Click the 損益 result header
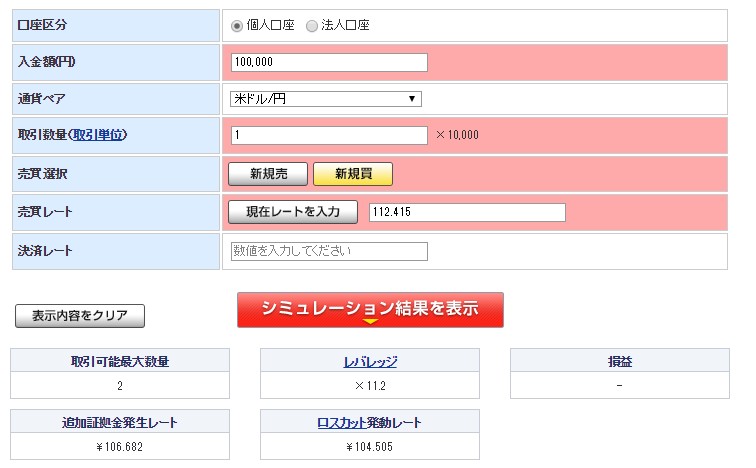 tap(620, 361)
